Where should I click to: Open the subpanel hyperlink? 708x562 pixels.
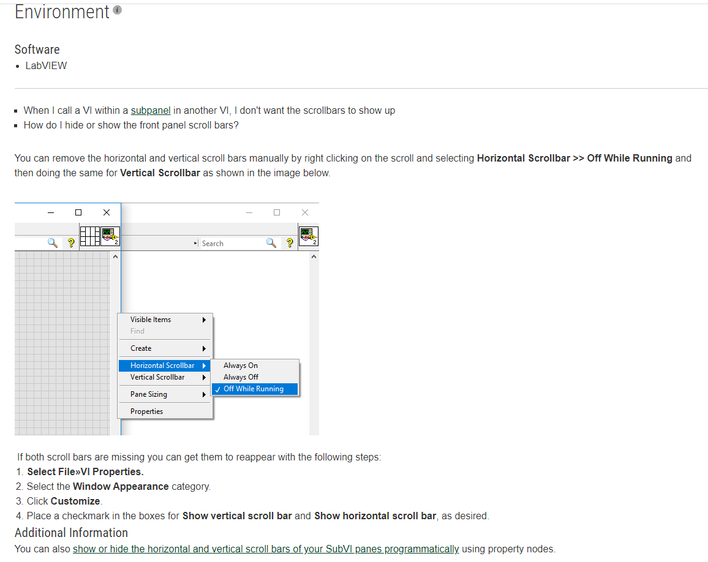(150, 111)
